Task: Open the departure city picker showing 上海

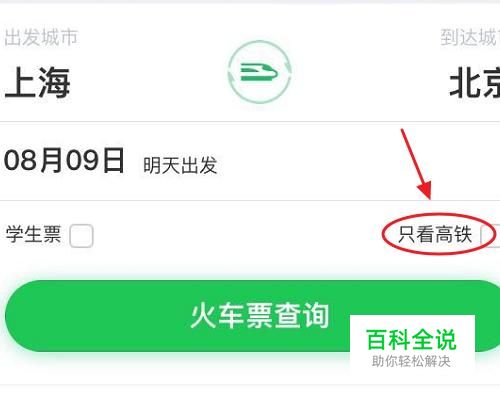Action: (37, 82)
